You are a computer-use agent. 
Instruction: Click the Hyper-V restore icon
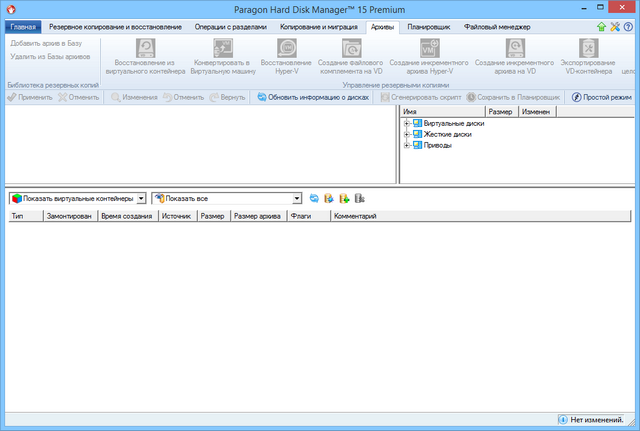pyautogui.click(x=286, y=47)
